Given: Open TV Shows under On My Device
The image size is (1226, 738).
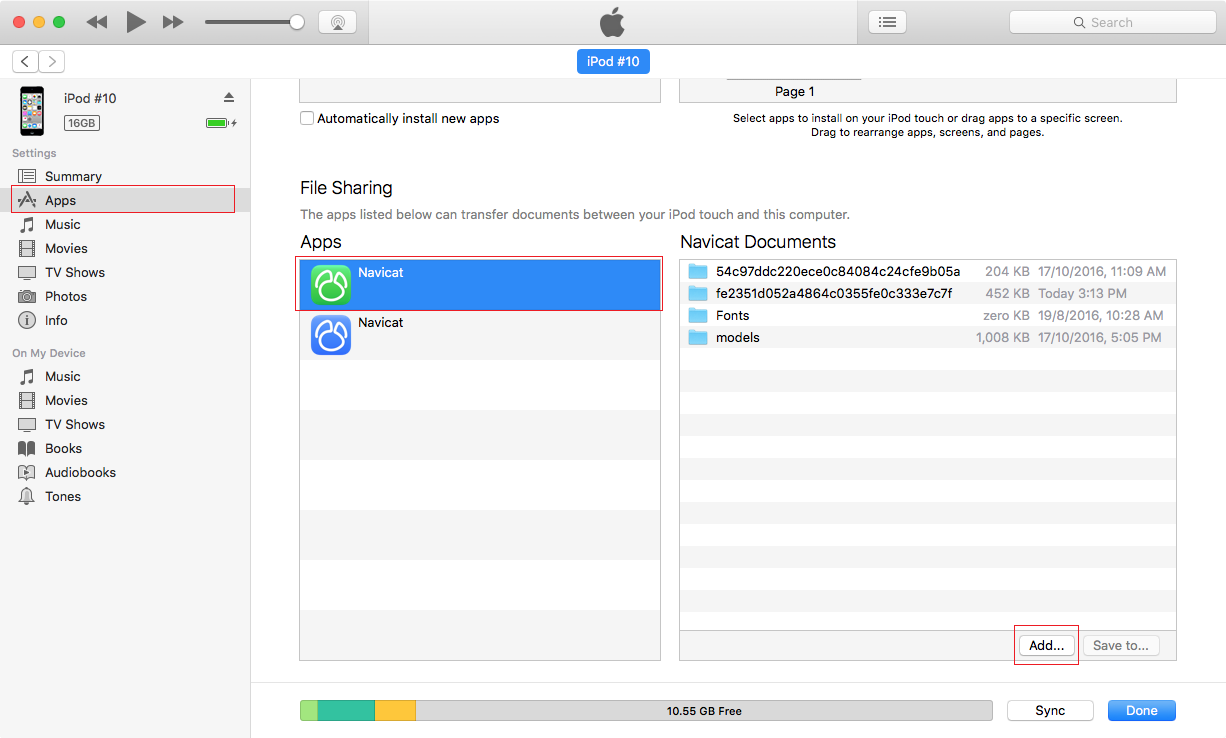Looking at the screenshot, I should (125, 424).
